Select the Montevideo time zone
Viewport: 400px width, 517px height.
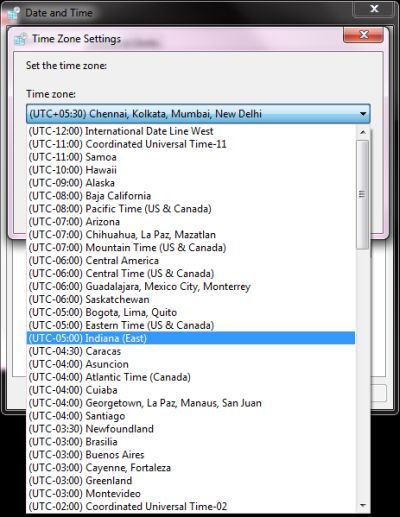click(191, 494)
